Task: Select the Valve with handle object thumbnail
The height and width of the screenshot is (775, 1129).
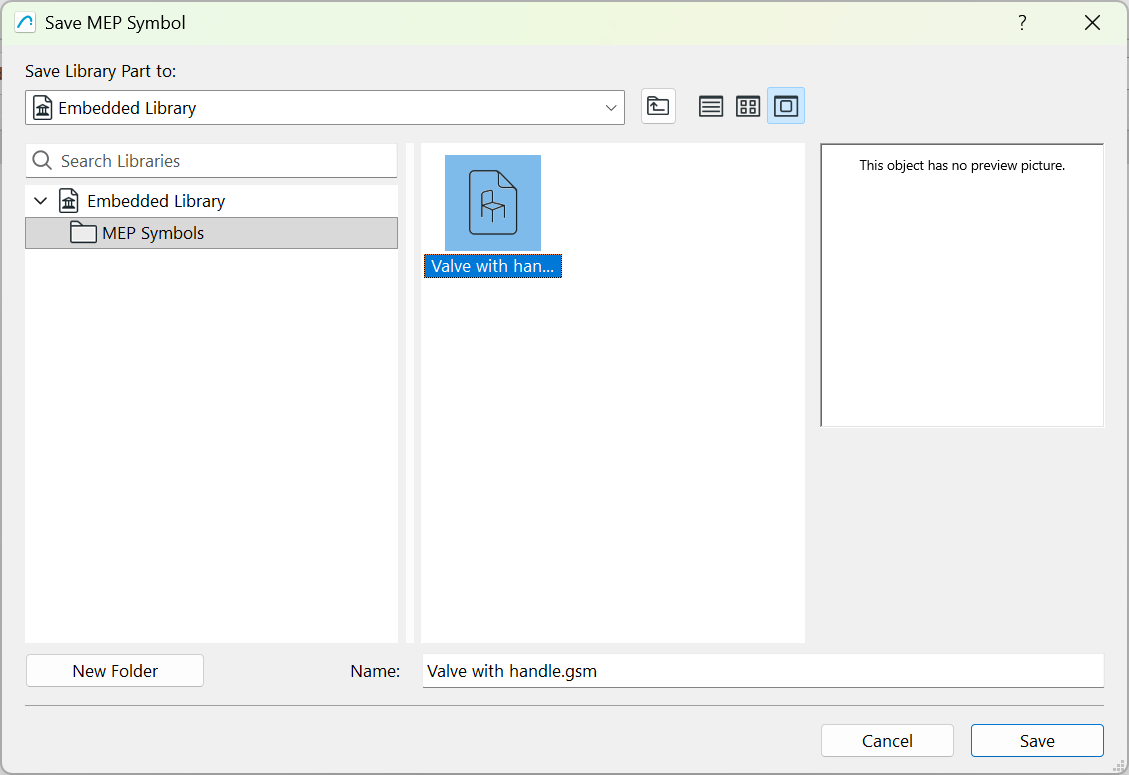Action: [x=492, y=203]
